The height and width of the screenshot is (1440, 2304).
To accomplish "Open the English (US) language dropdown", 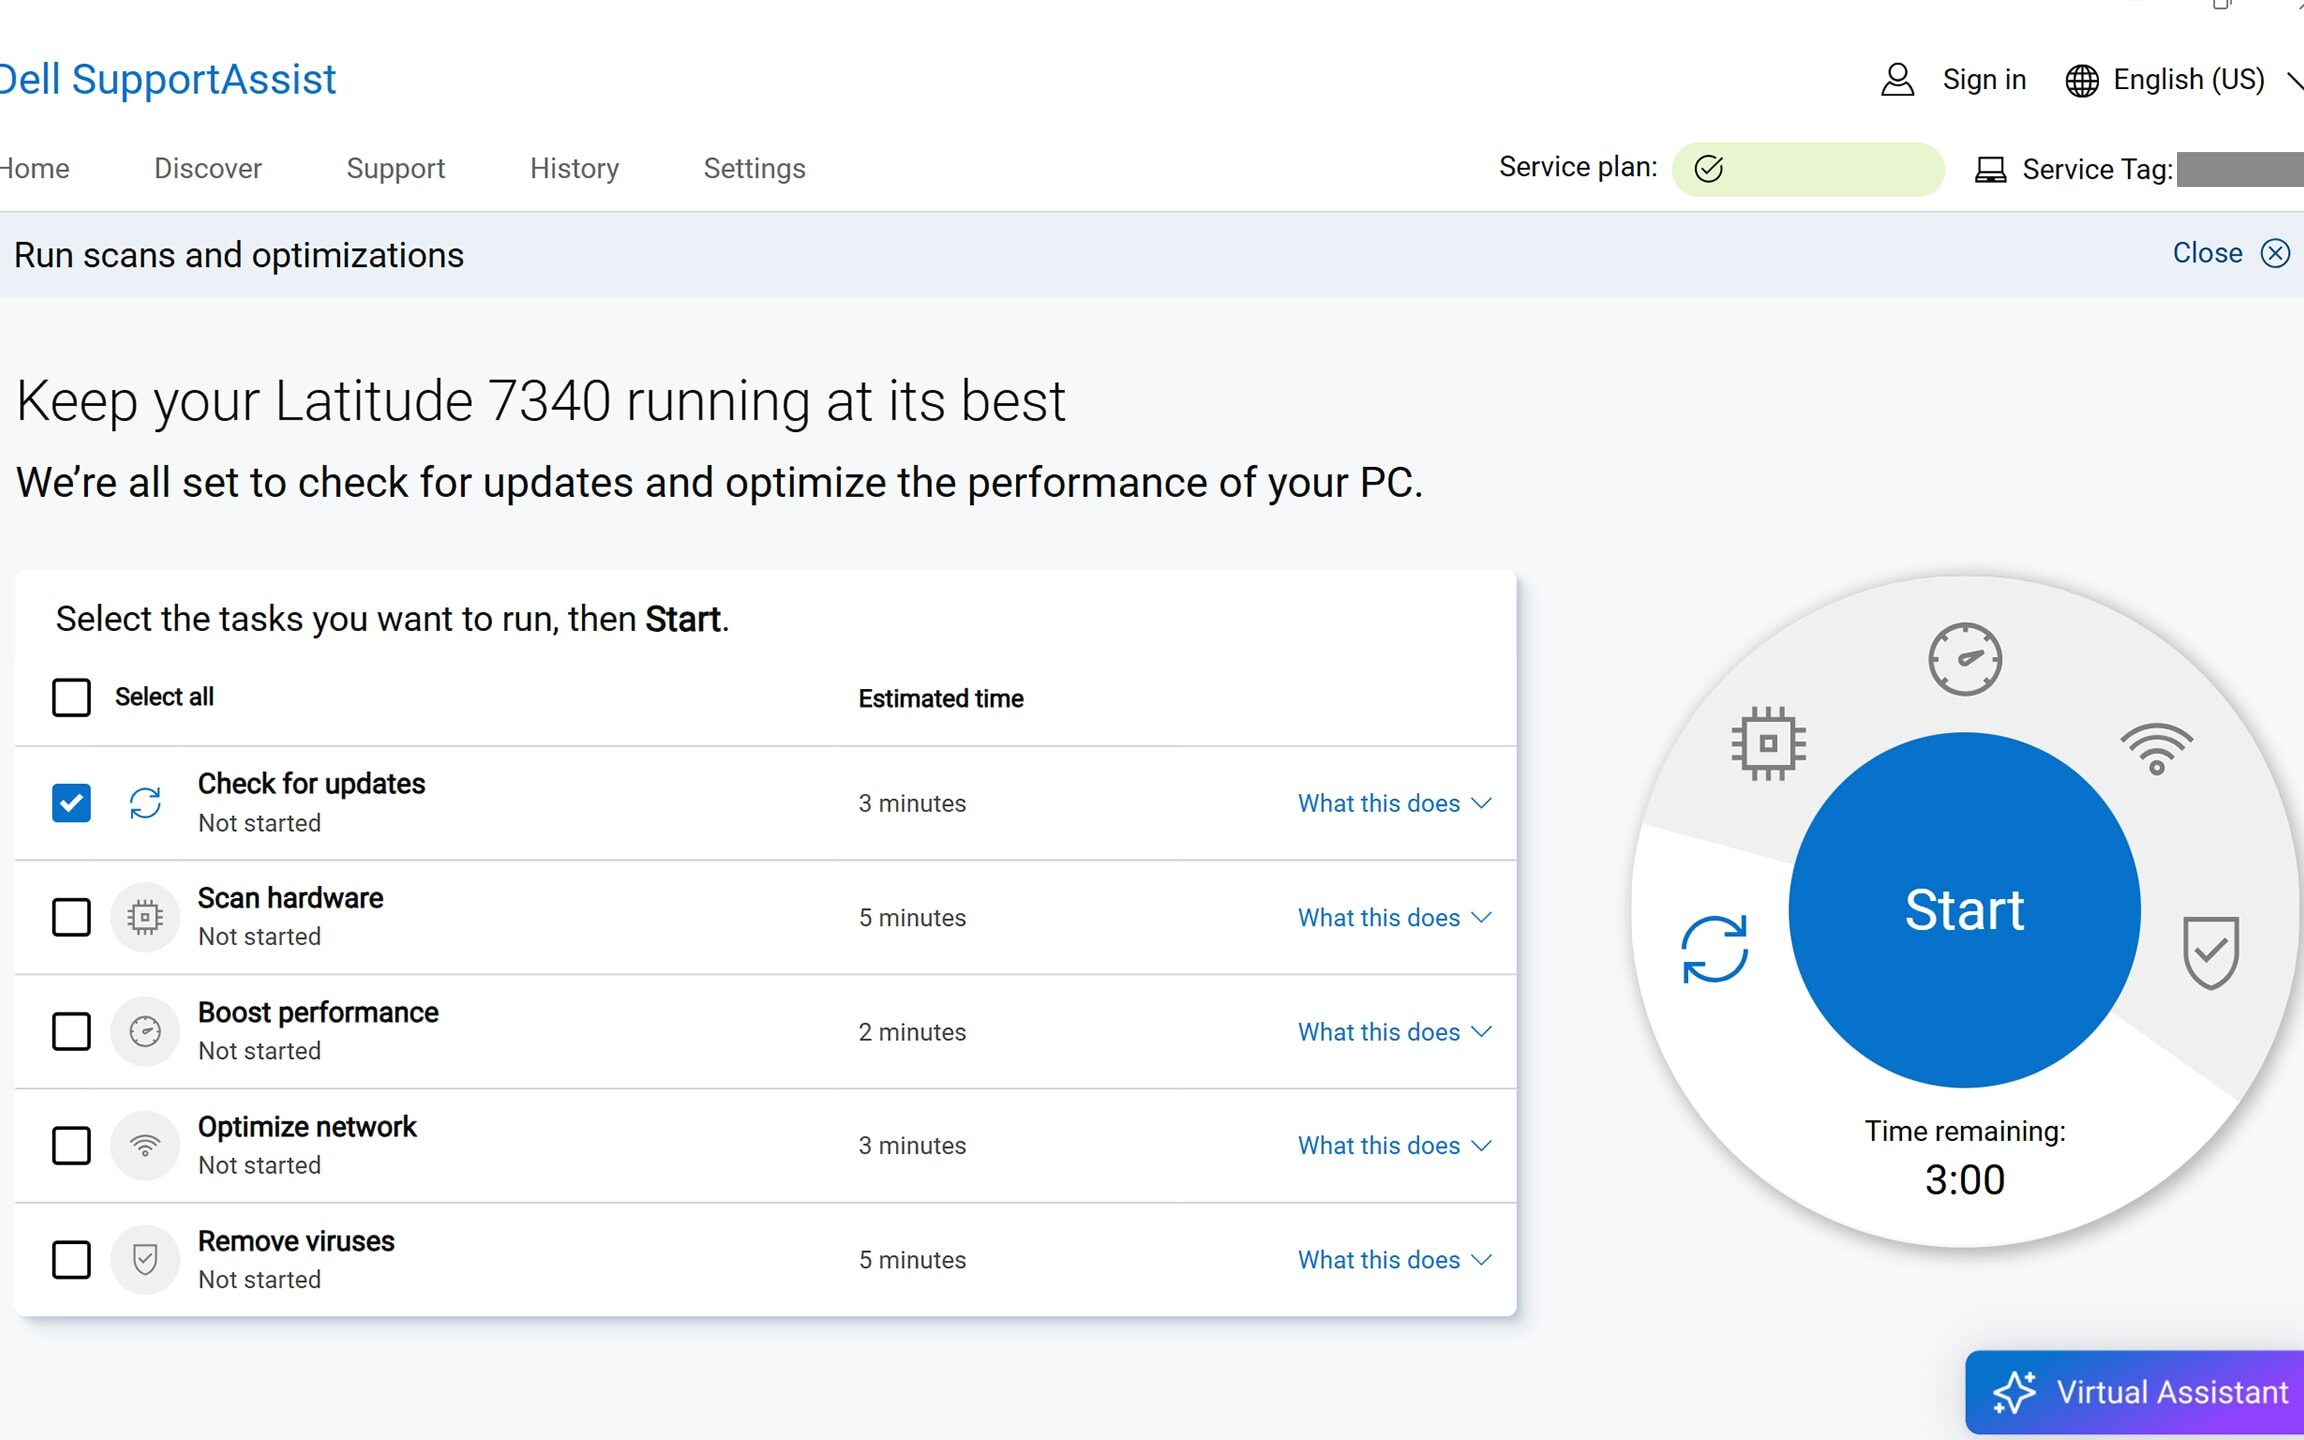I will [x=2184, y=80].
